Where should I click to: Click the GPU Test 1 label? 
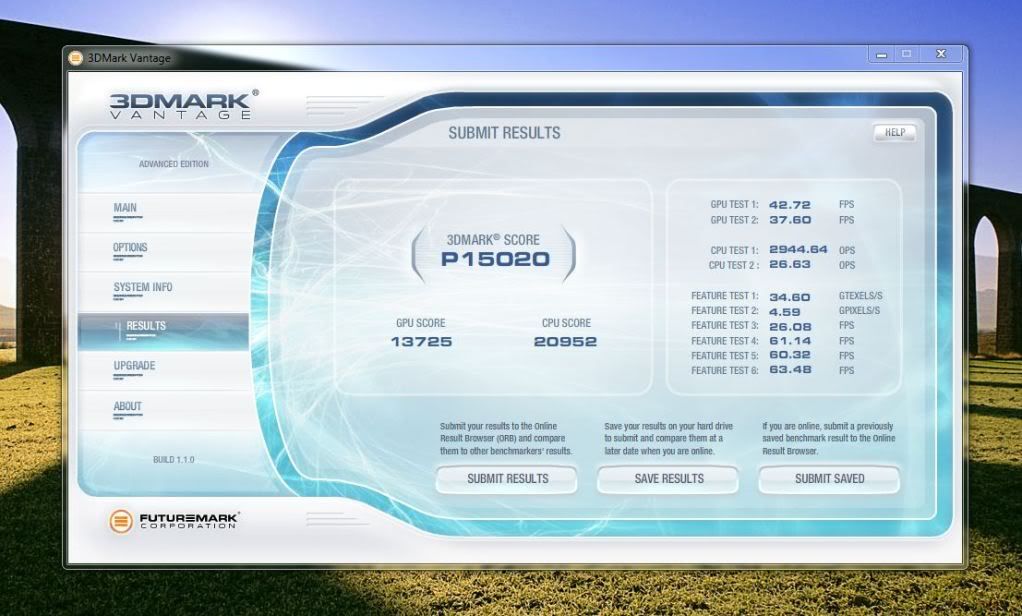click(735, 205)
